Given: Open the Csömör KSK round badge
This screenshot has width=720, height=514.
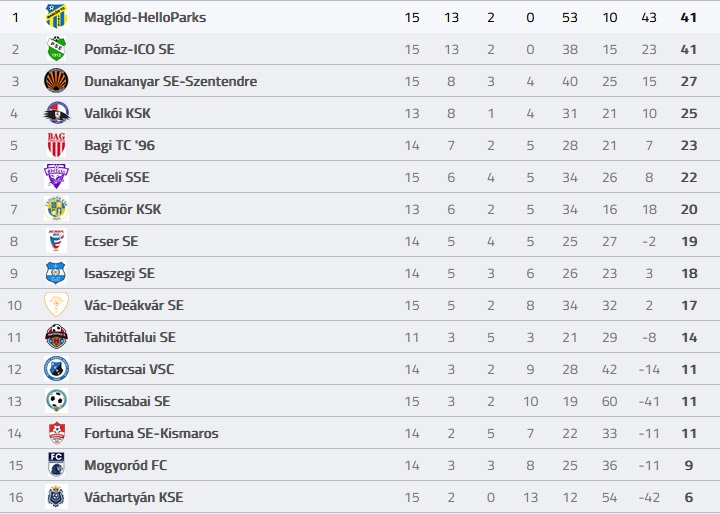Looking at the screenshot, I should pos(56,209).
